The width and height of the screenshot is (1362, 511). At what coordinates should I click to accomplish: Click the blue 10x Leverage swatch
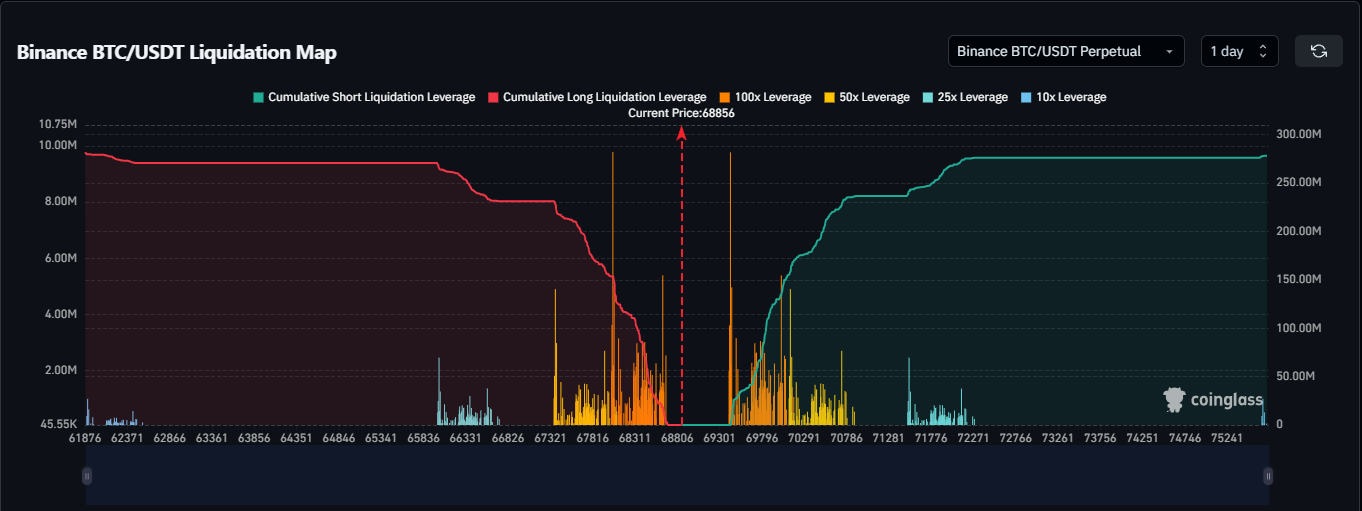coord(1025,97)
